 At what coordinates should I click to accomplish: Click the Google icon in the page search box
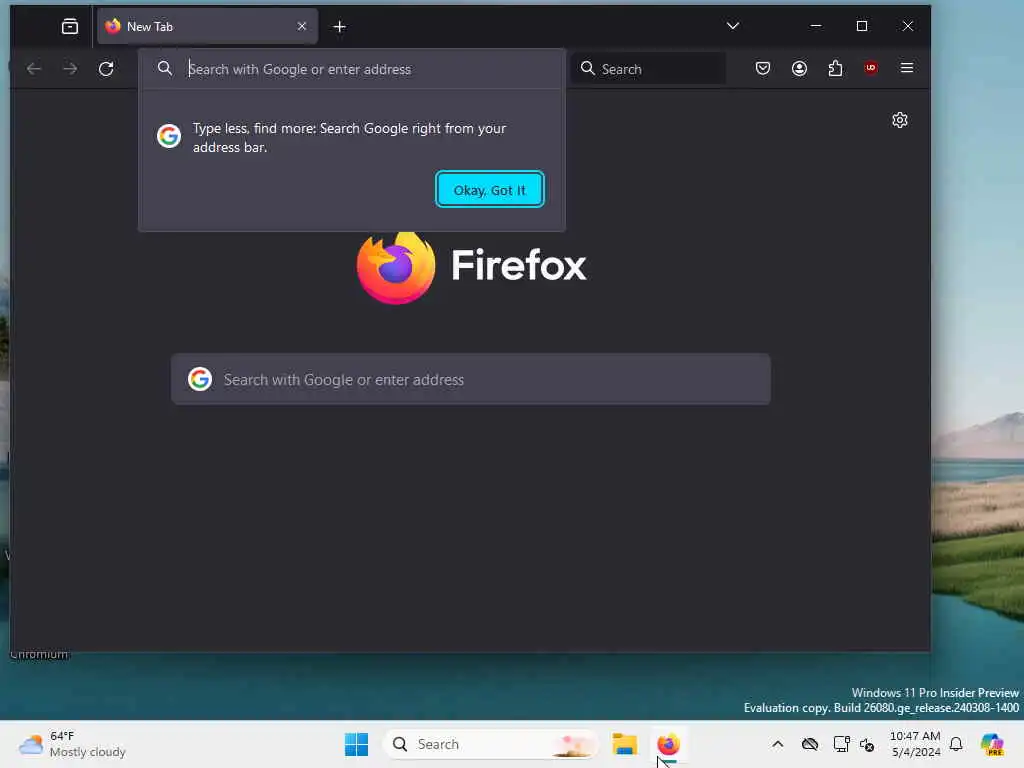[200, 379]
